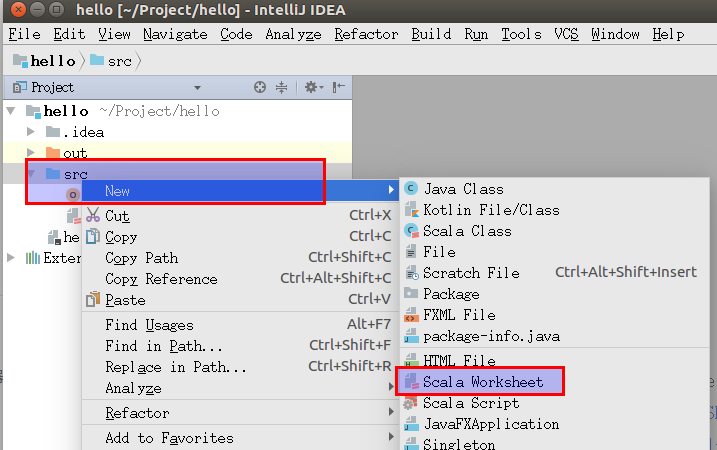717x450 pixels.
Task: Click the scissors Cut icon
Action: pyautogui.click(x=93, y=215)
